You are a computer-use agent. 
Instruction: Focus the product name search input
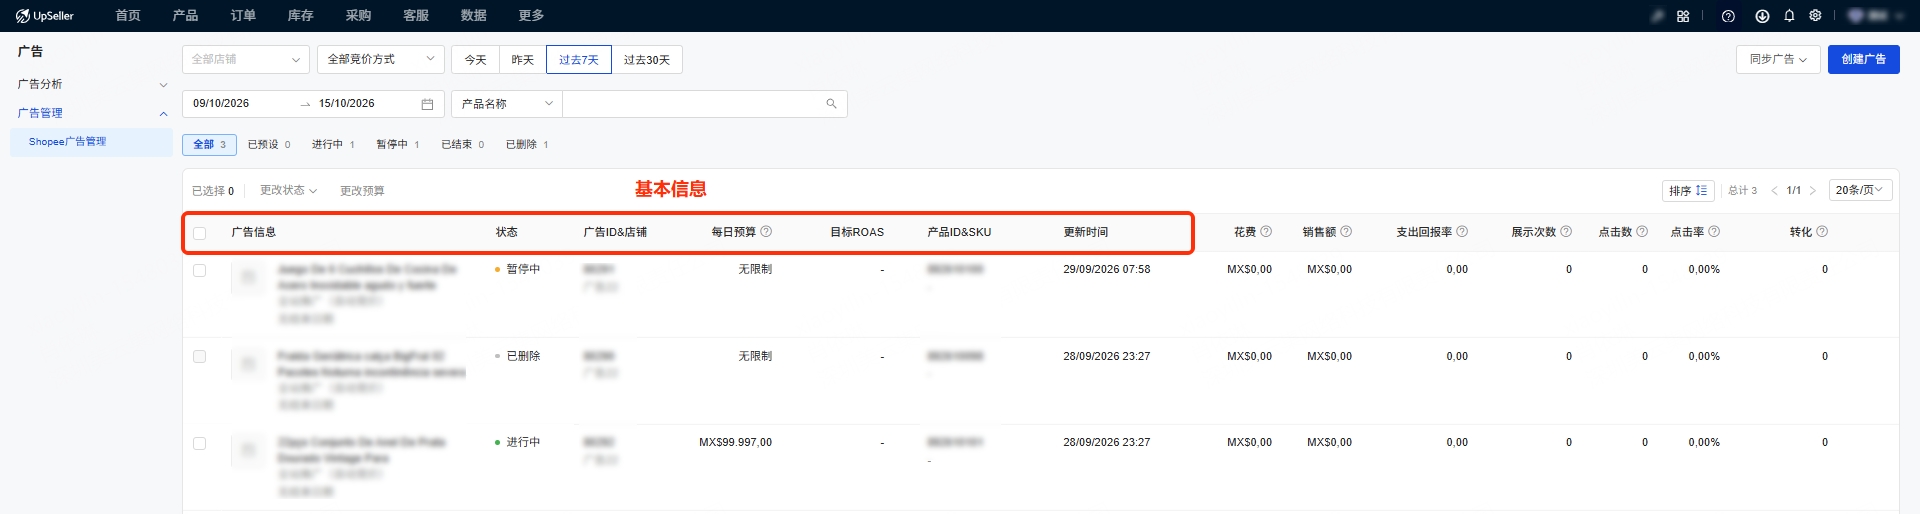tap(695, 104)
